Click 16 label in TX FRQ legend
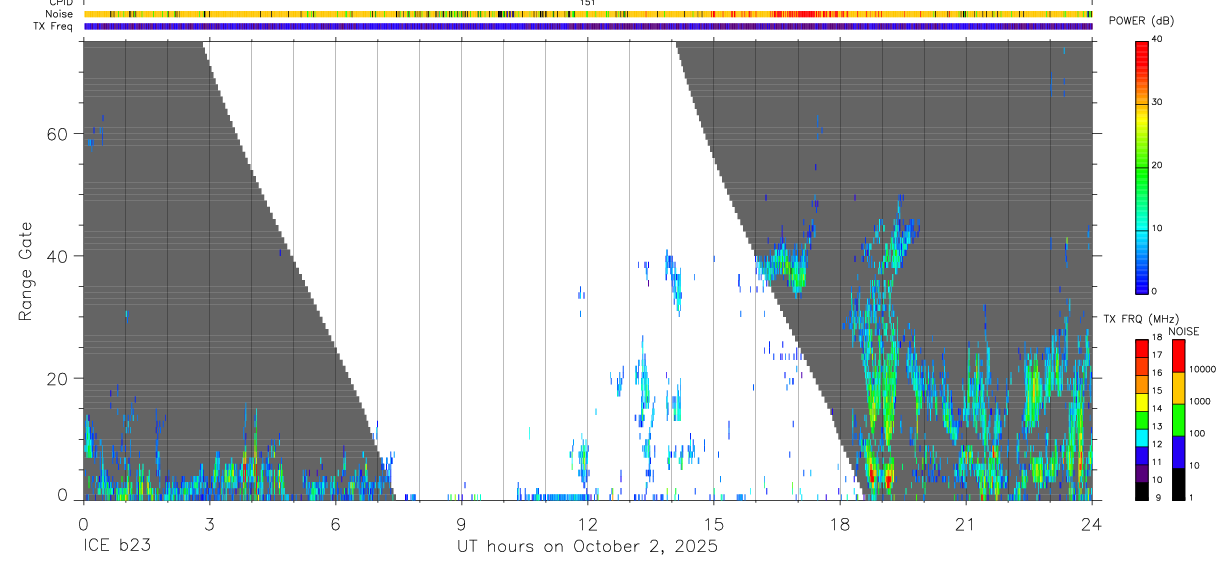The image size is (1228, 567). tap(1157, 373)
